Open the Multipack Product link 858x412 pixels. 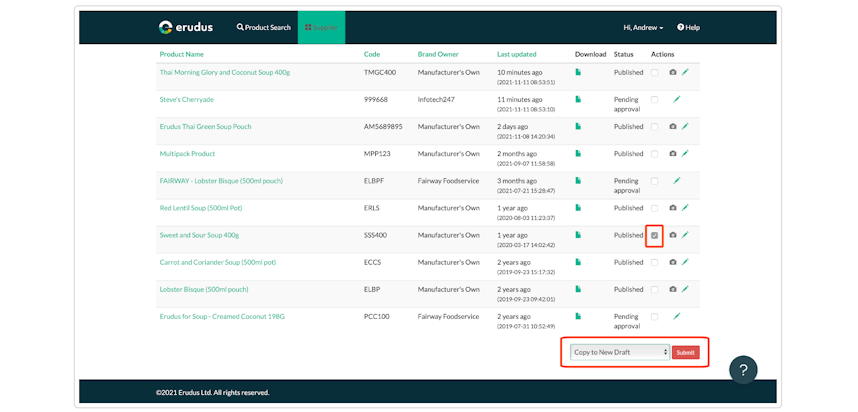[187, 154]
